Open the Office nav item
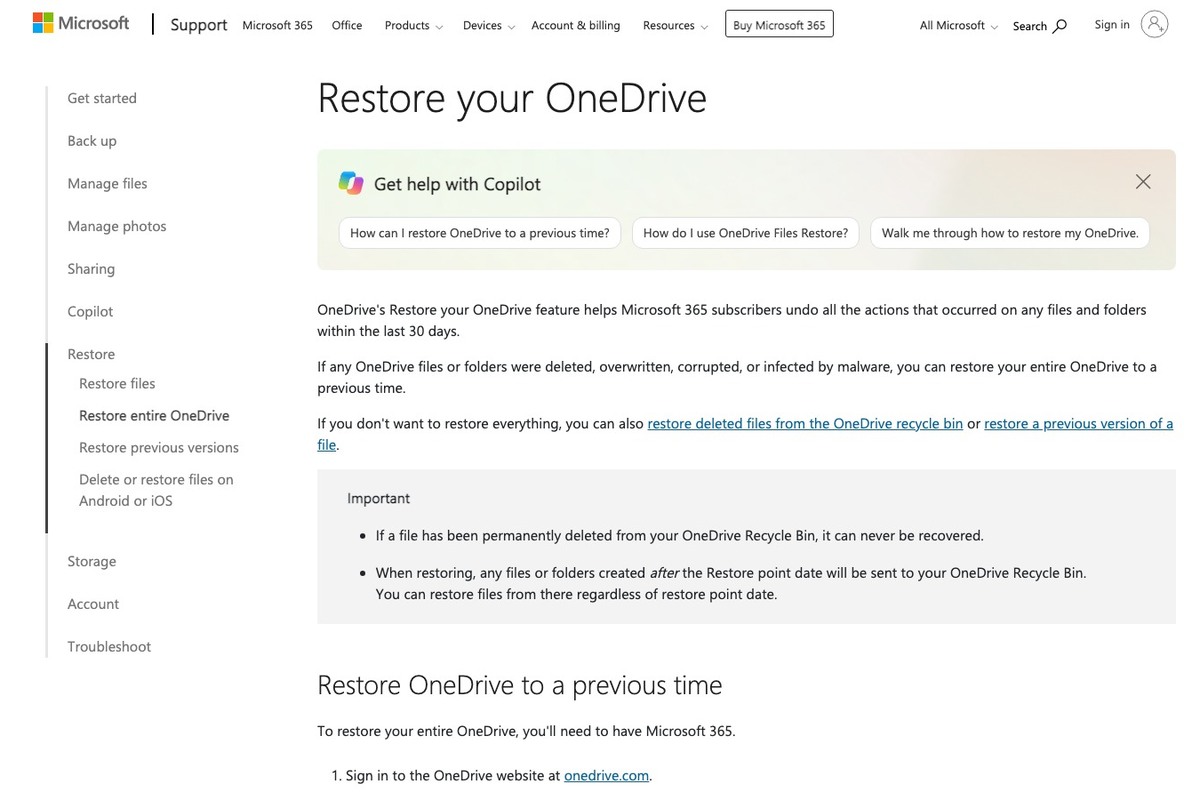1200x800 pixels. click(347, 25)
